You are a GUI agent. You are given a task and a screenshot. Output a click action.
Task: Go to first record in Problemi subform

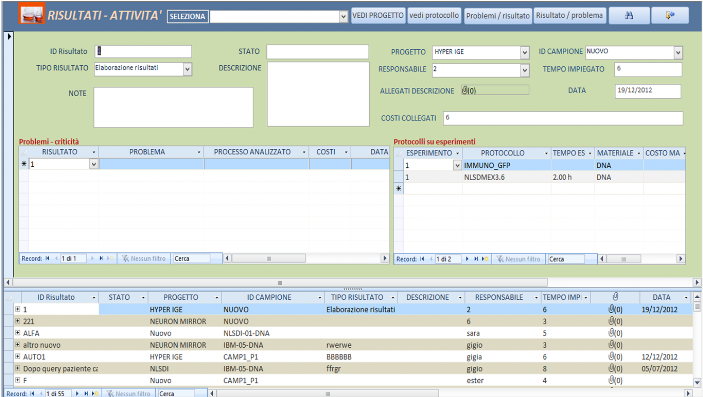[47, 258]
